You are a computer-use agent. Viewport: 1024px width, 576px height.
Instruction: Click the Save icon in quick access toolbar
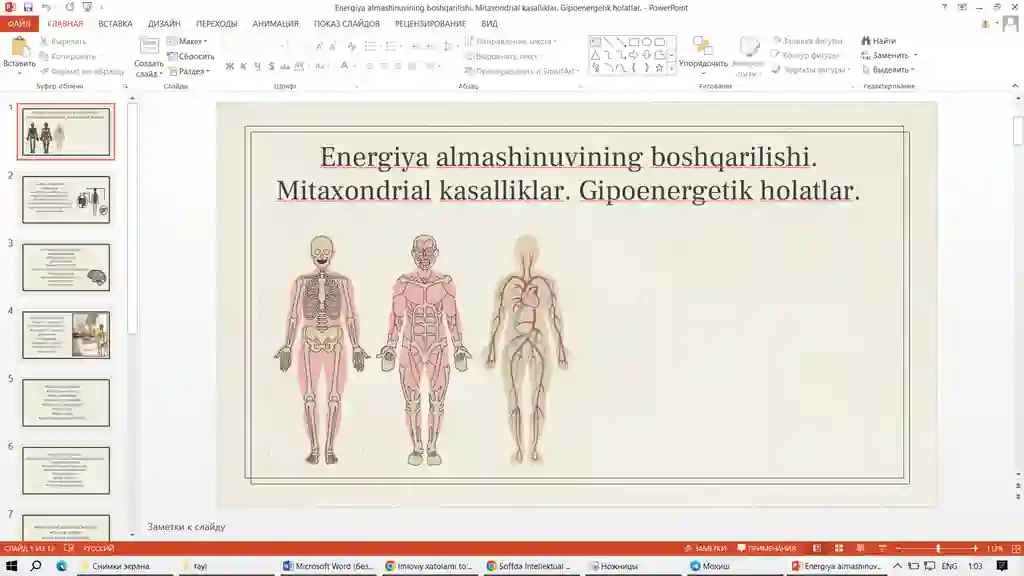click(x=28, y=7)
